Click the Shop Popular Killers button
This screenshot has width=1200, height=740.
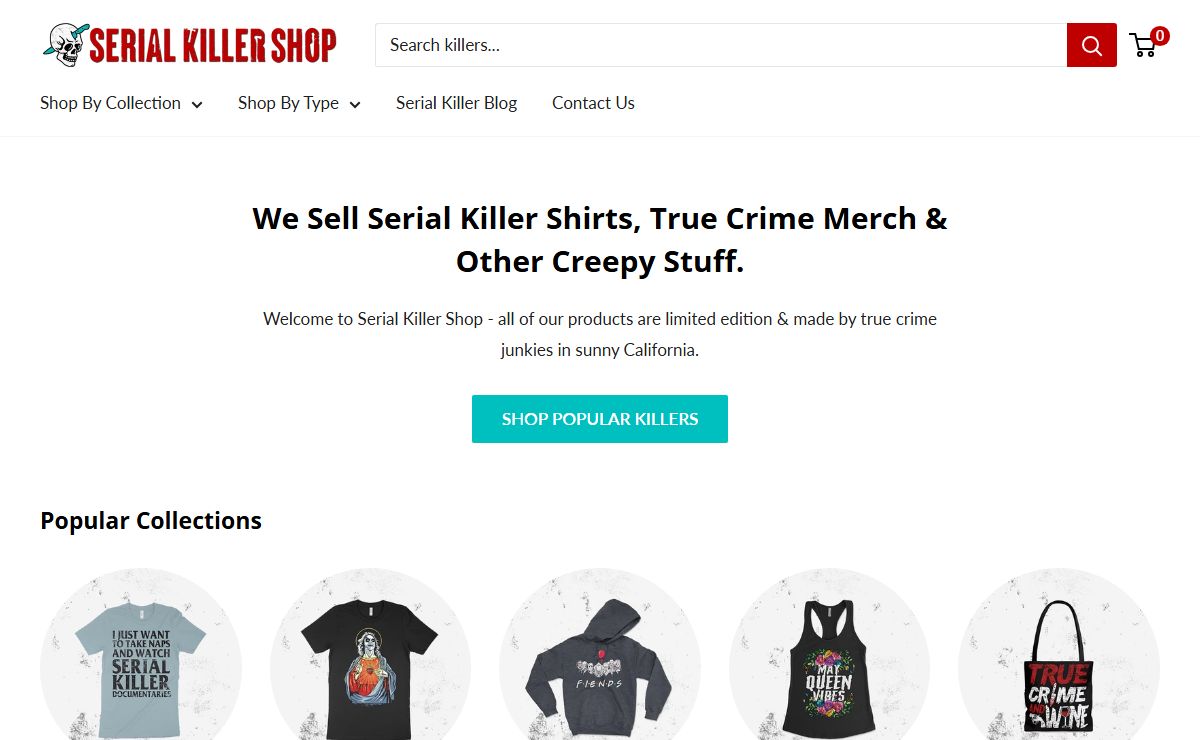600,419
